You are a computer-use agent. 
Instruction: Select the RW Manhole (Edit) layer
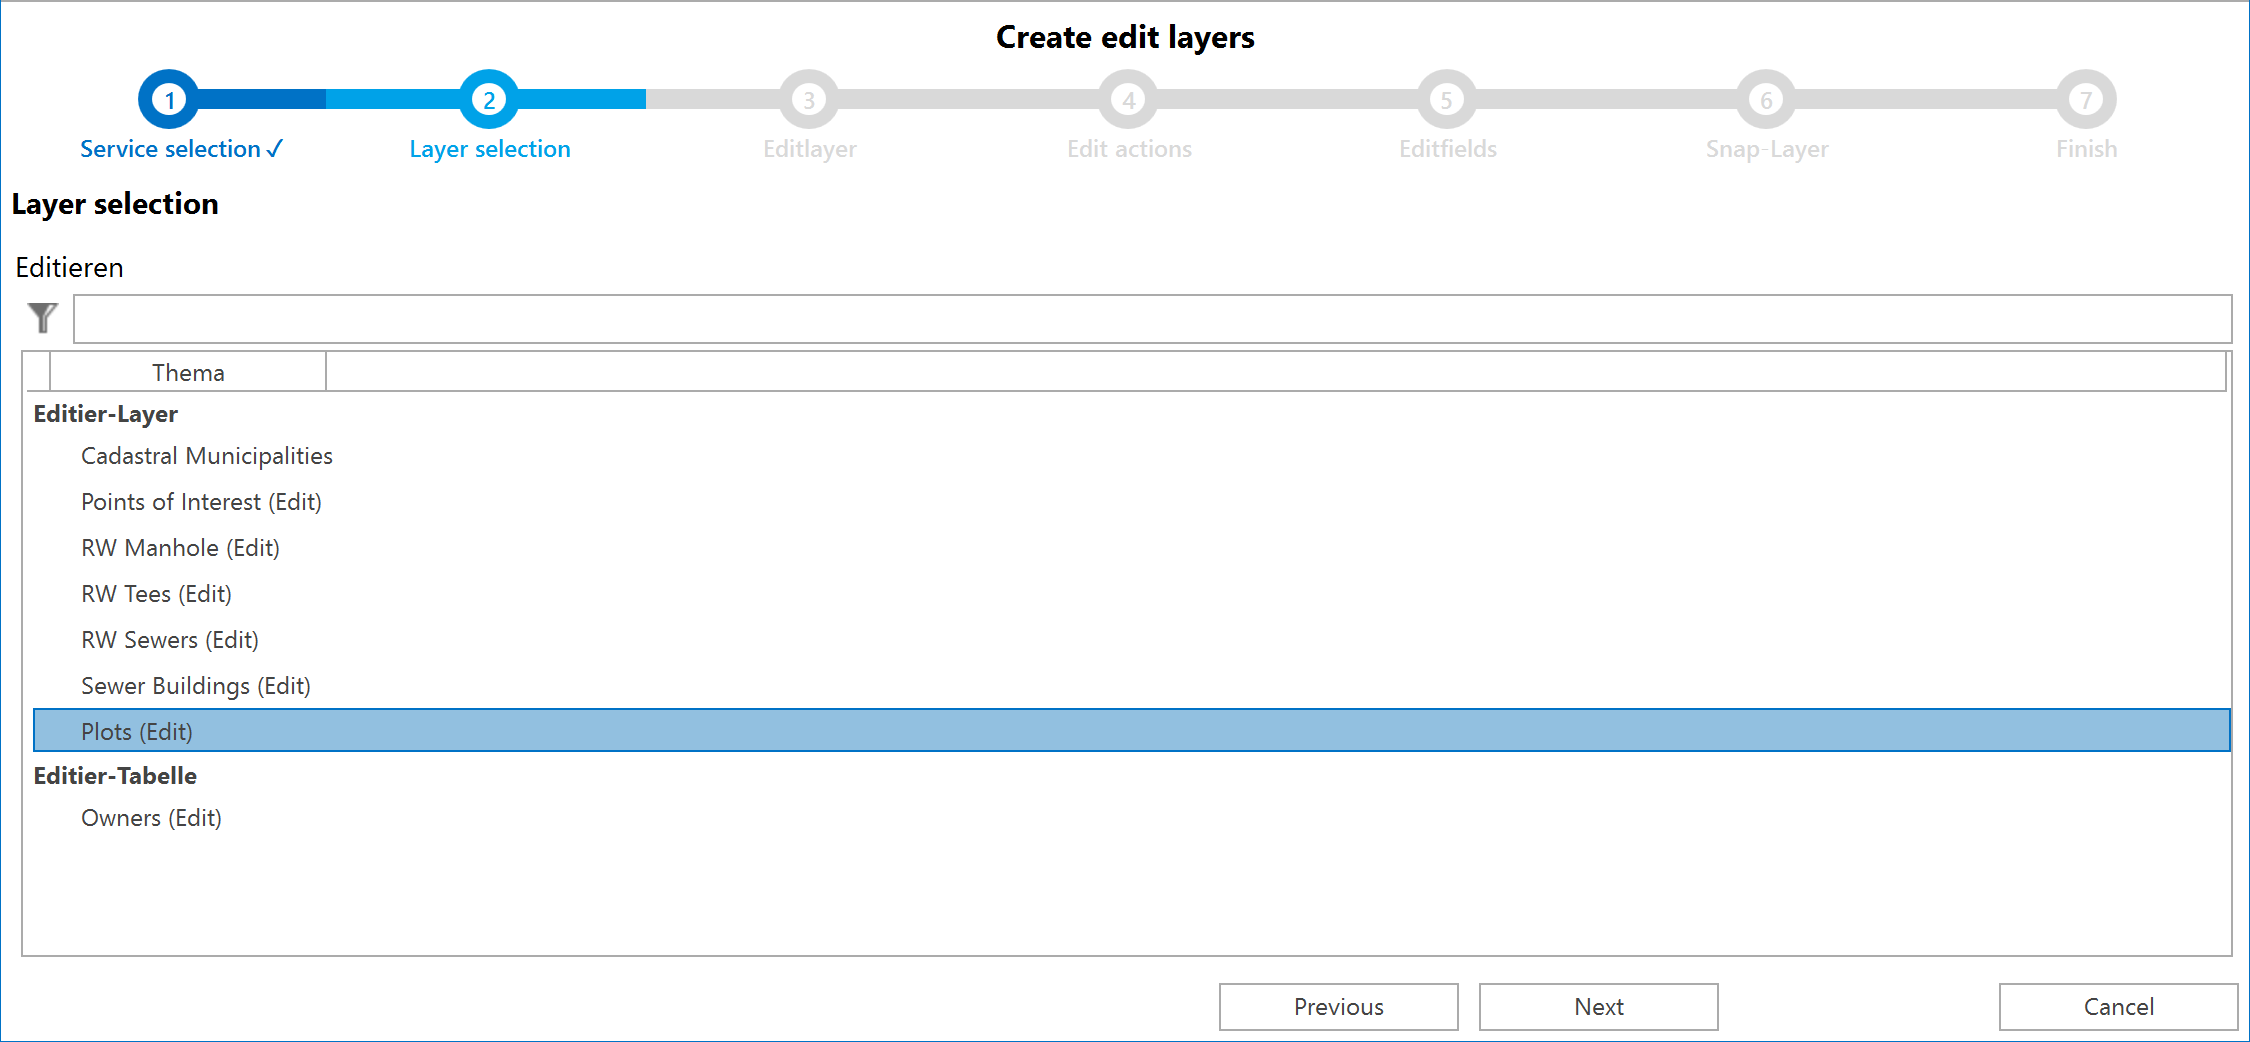pos(180,548)
